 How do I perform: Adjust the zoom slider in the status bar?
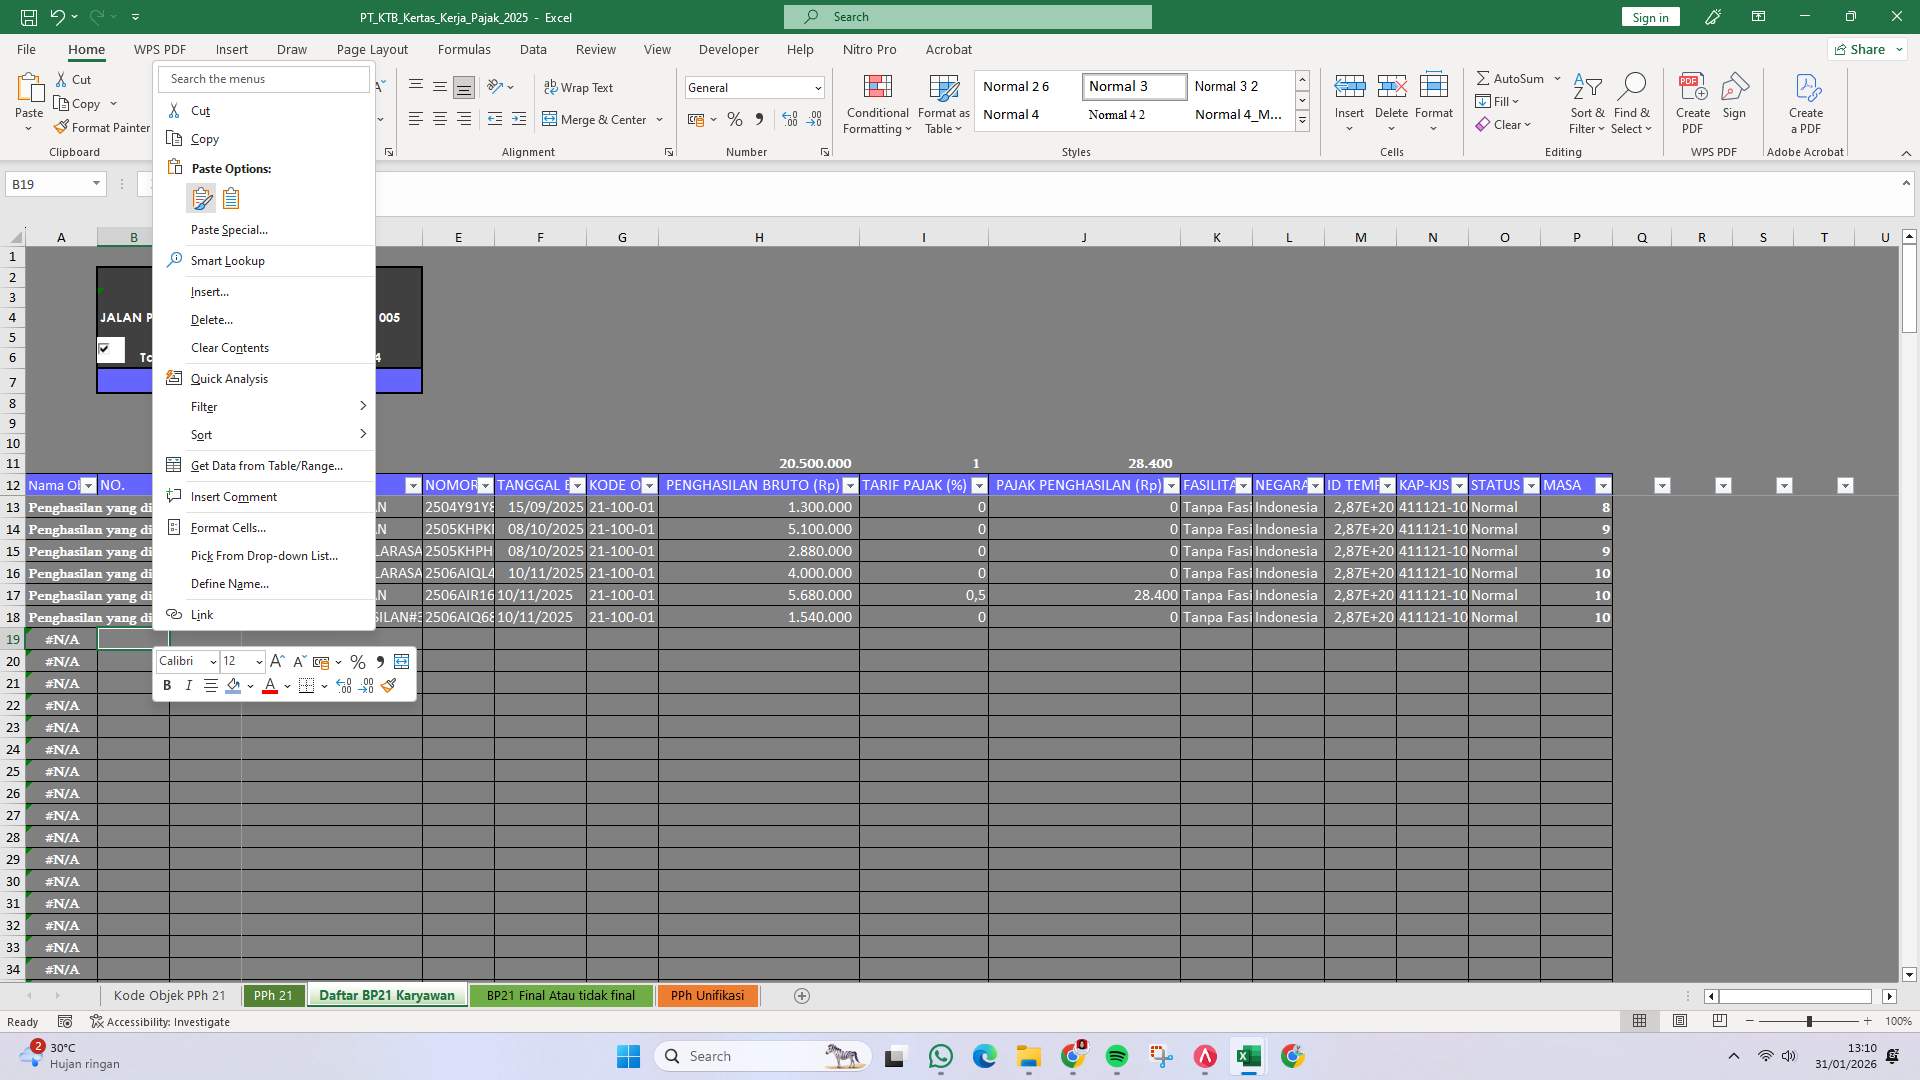1809,1021
